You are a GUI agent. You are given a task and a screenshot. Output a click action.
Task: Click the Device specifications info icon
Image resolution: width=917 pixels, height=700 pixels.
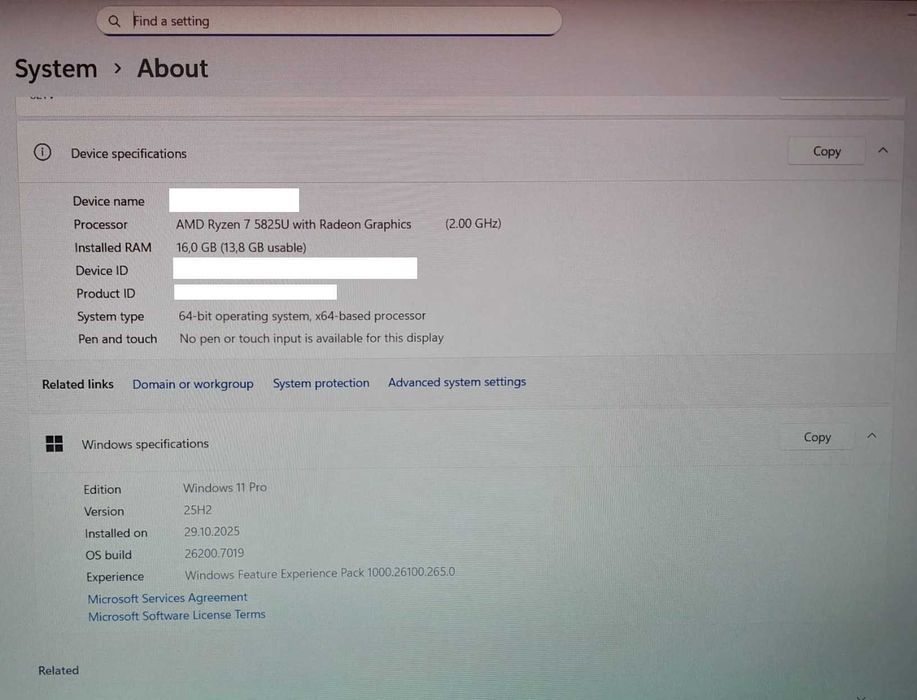42,153
